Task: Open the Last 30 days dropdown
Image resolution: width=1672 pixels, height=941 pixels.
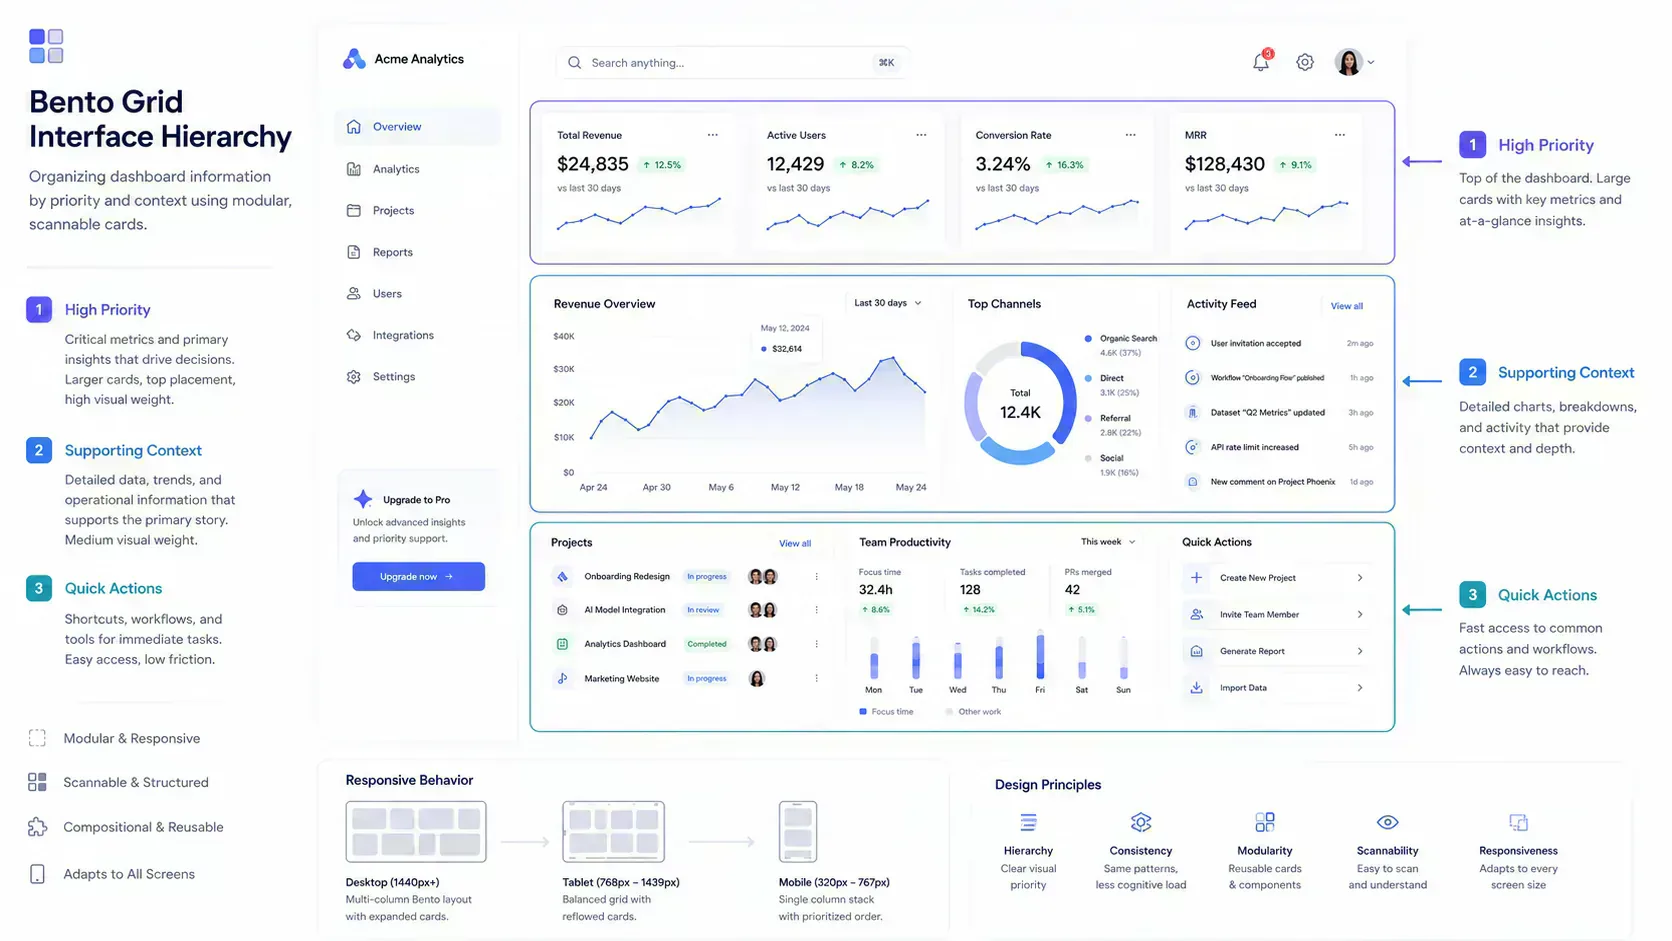Action: (x=887, y=303)
